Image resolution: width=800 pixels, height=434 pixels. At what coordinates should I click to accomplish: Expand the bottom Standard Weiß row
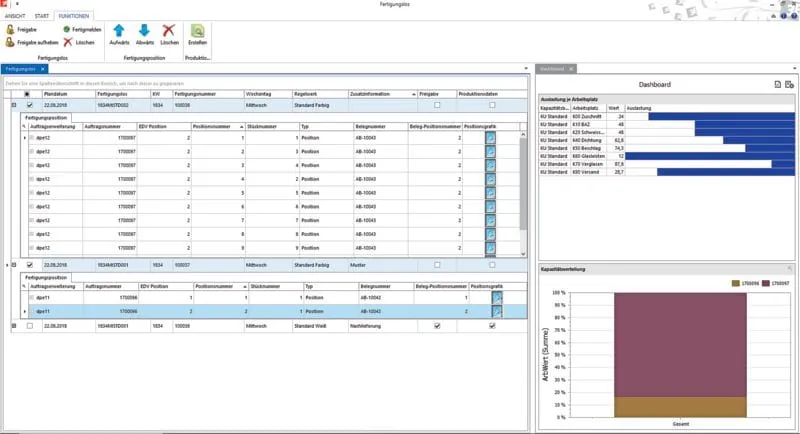pyautogui.click(x=13, y=326)
